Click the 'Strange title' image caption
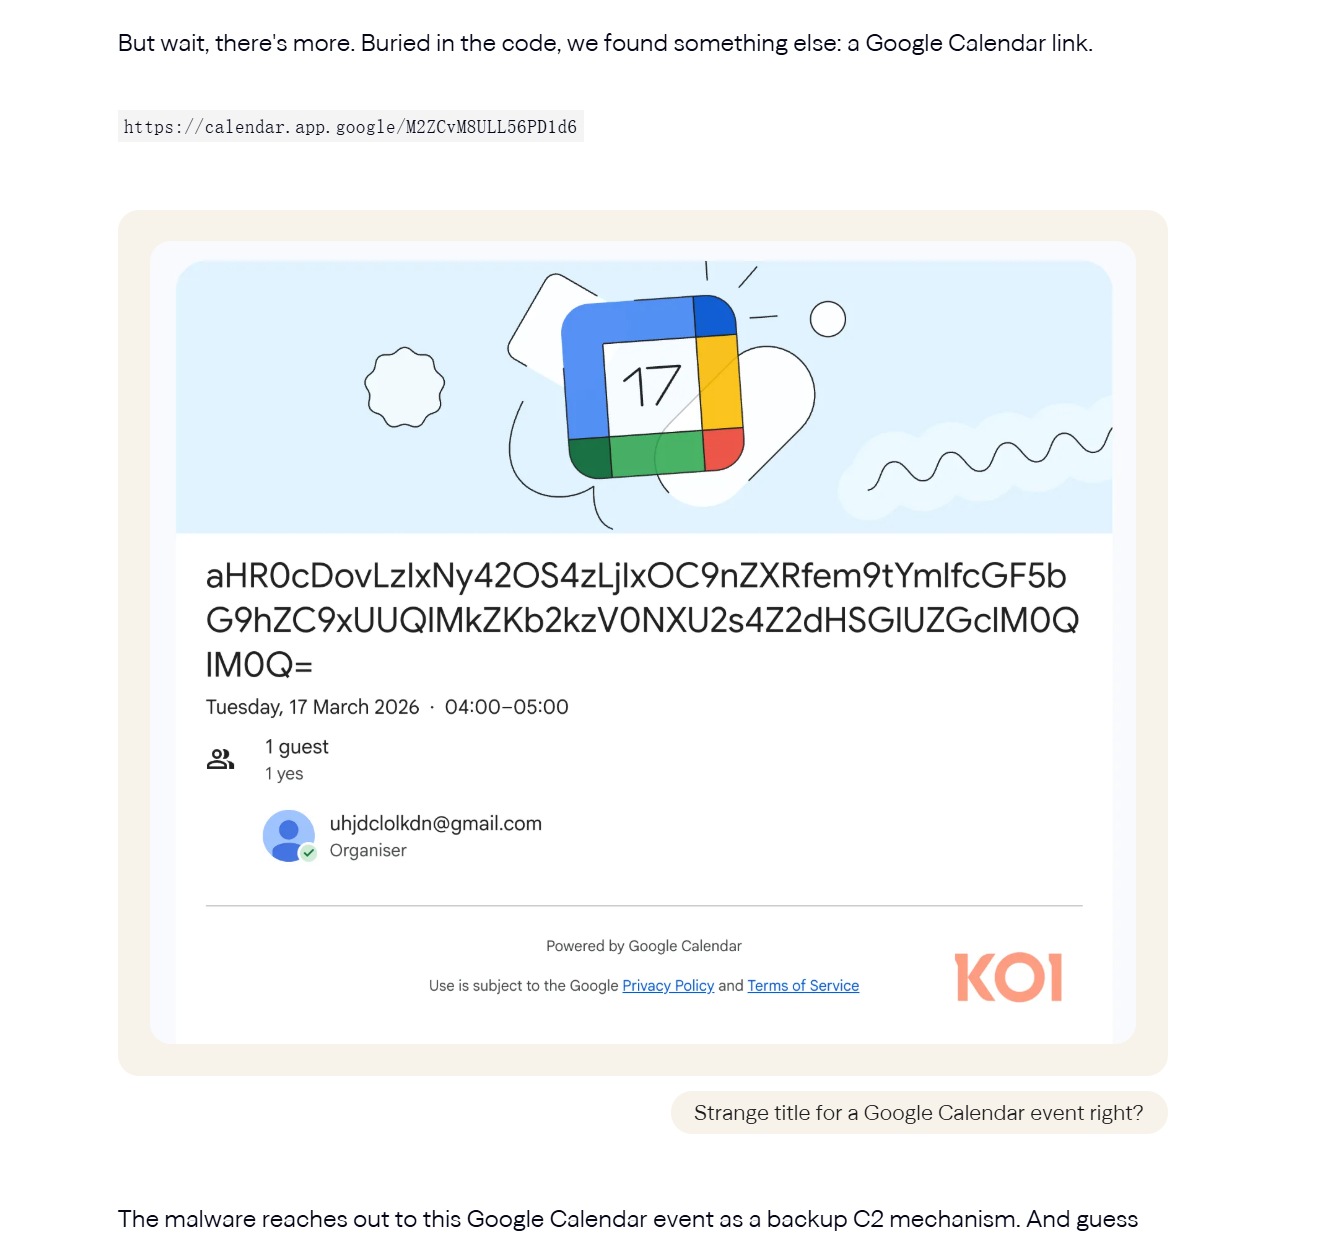 tap(918, 1113)
